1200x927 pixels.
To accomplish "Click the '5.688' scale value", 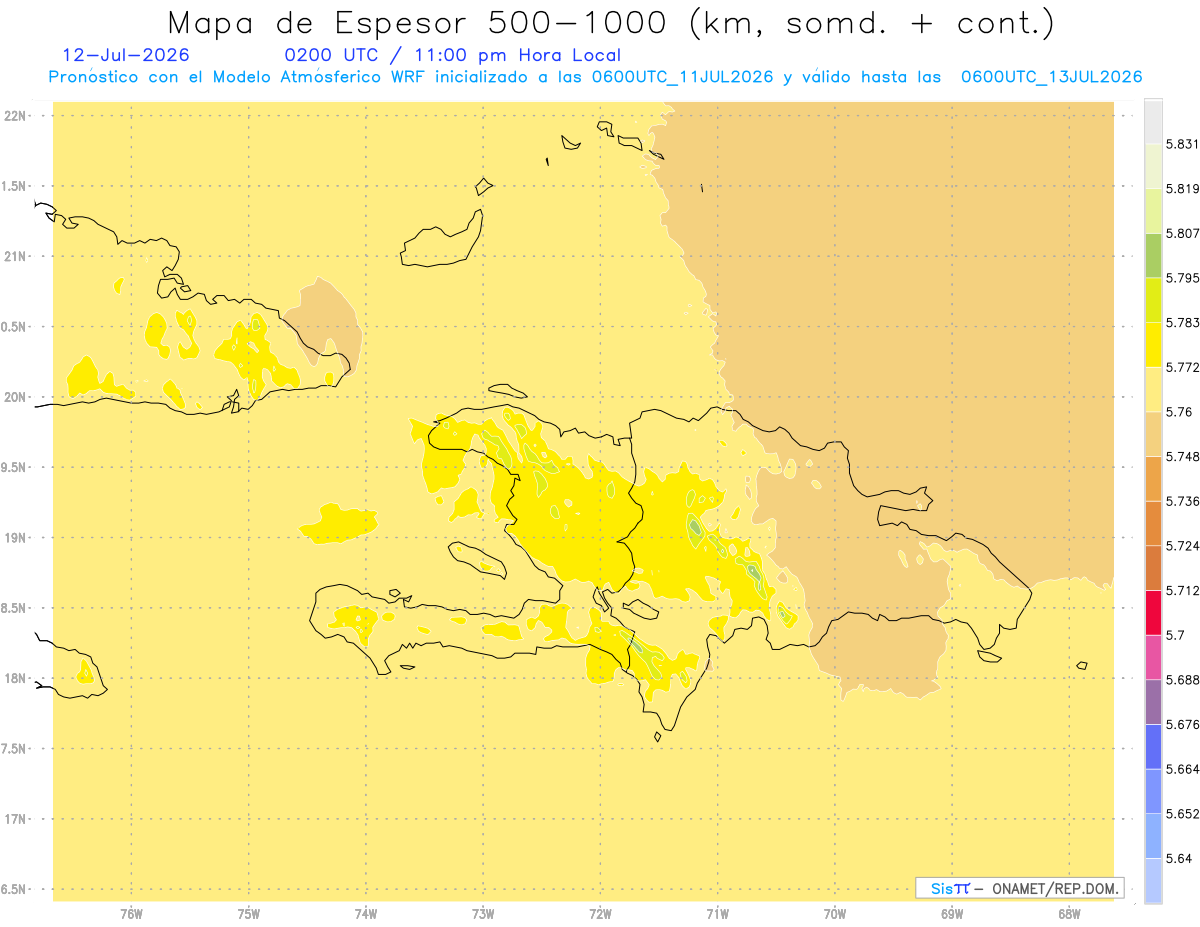I will point(1182,680).
